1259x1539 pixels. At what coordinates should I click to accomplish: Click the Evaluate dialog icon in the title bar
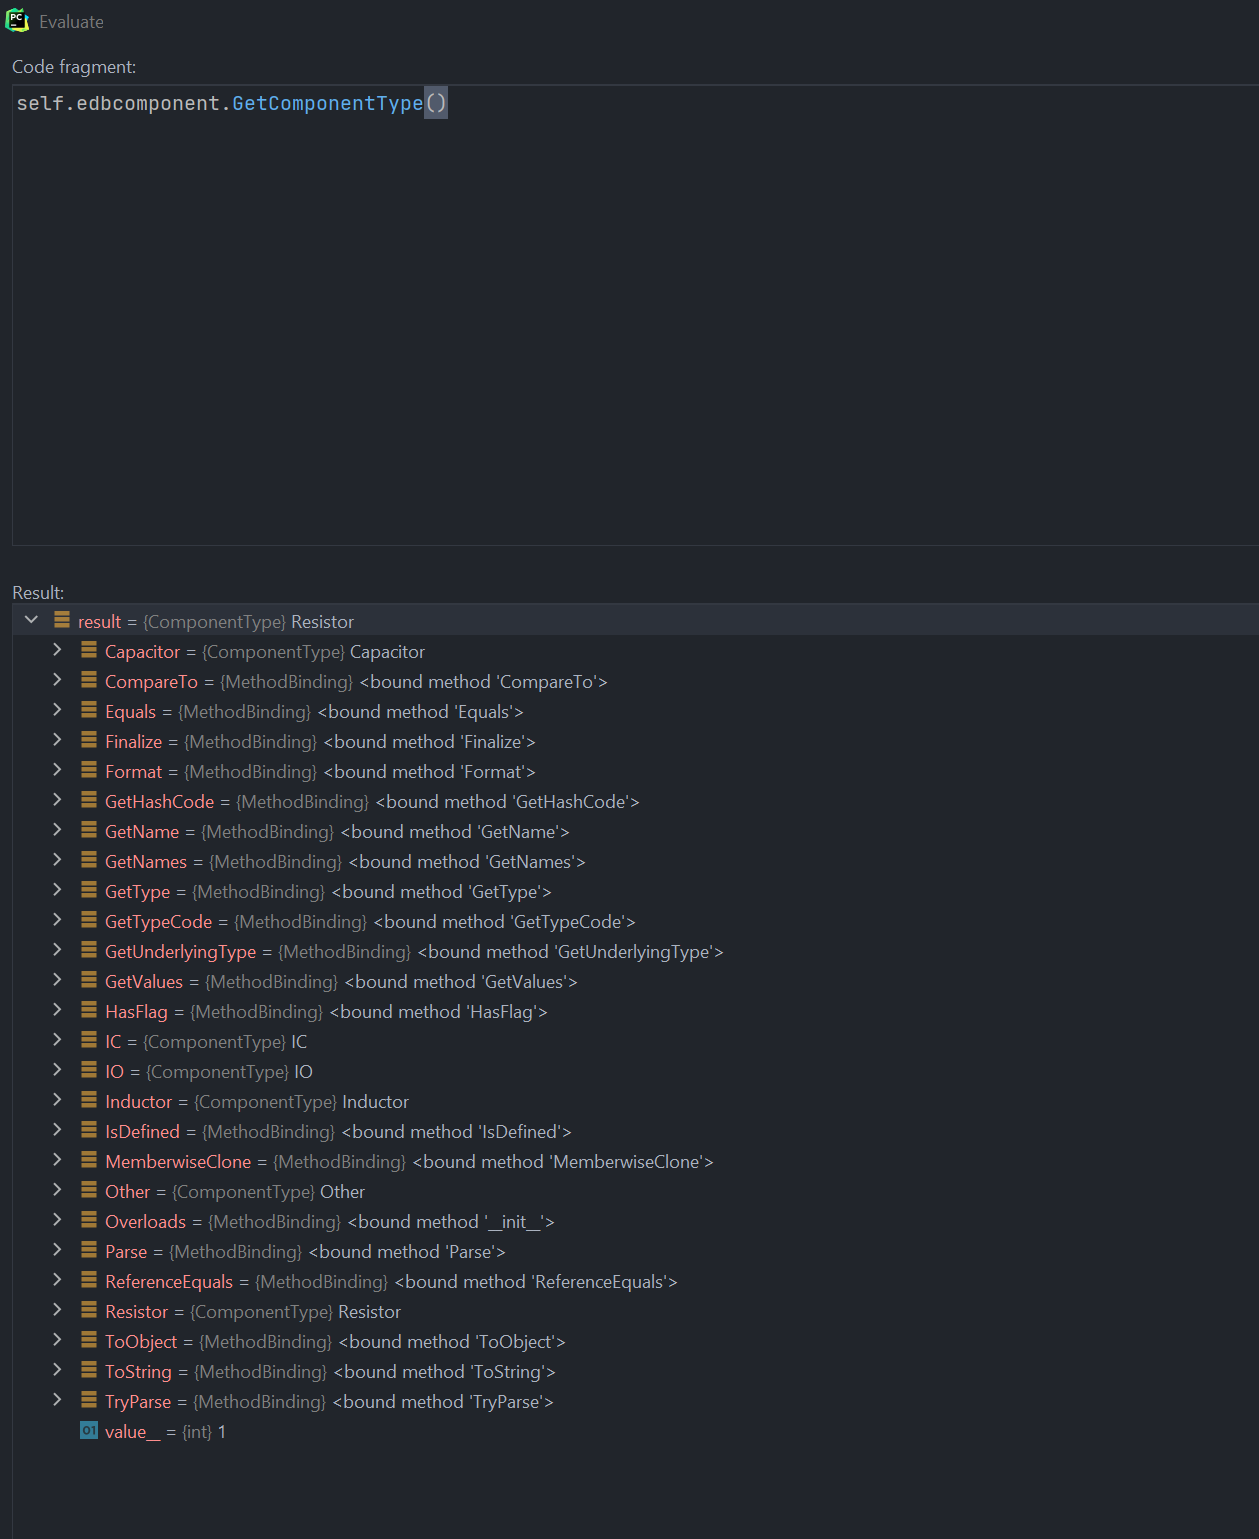(x=18, y=20)
